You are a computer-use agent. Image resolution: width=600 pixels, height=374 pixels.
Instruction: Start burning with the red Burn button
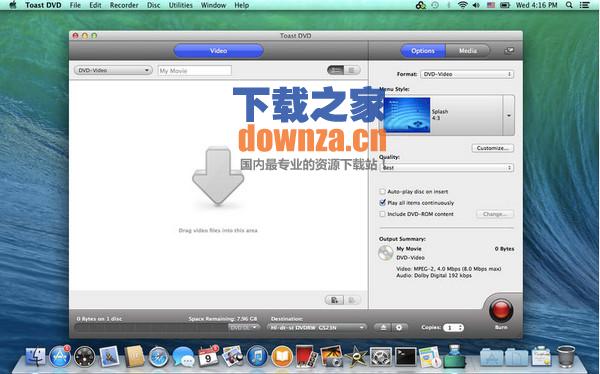pos(501,310)
